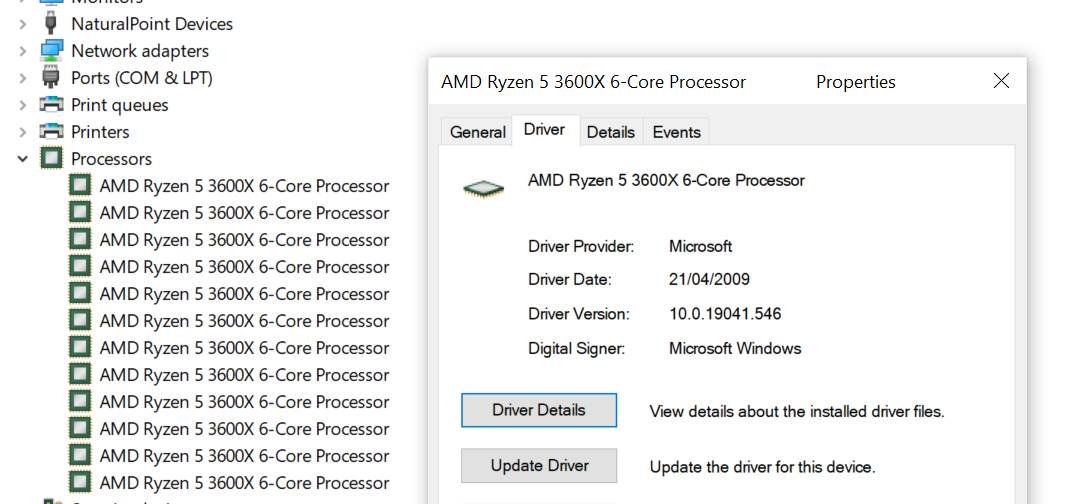Collapse the Processors node
The height and width of the screenshot is (504, 1077).
click(x=23, y=159)
